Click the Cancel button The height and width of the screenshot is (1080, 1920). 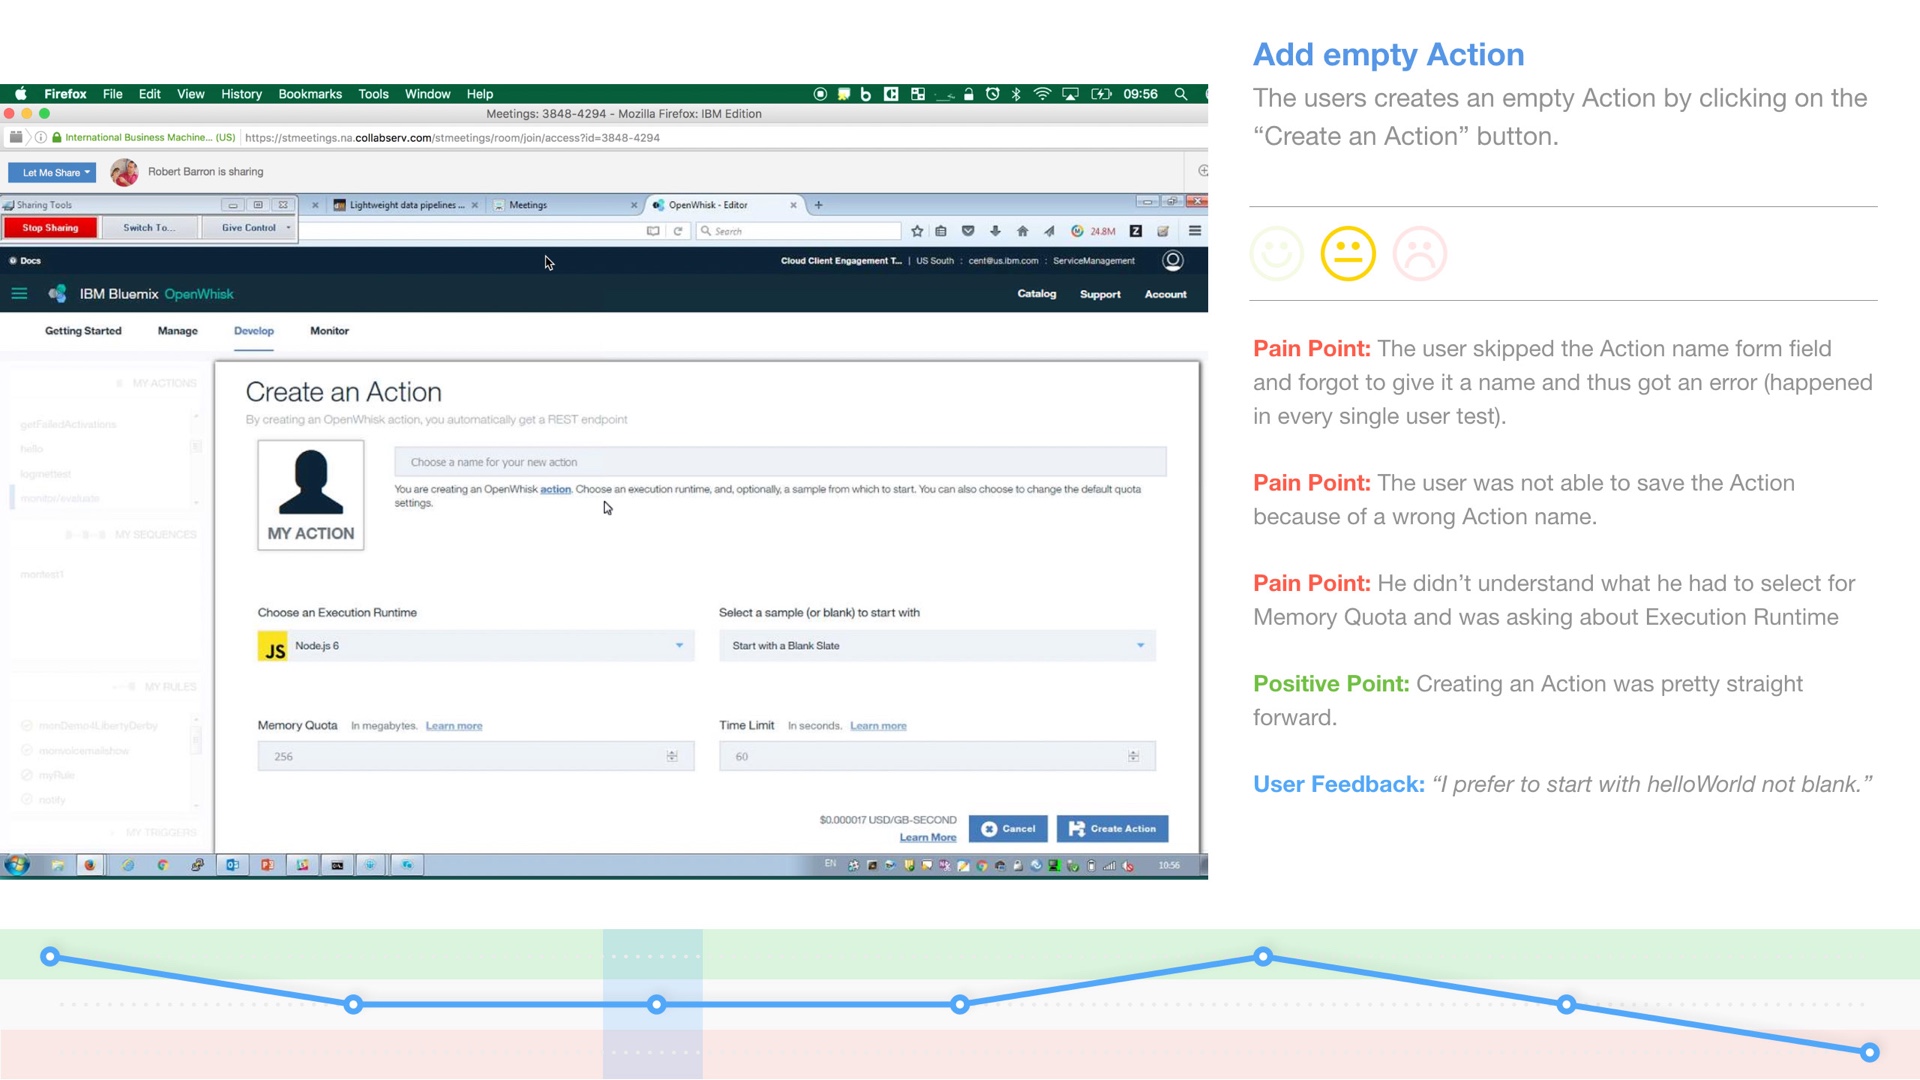pyautogui.click(x=1008, y=829)
